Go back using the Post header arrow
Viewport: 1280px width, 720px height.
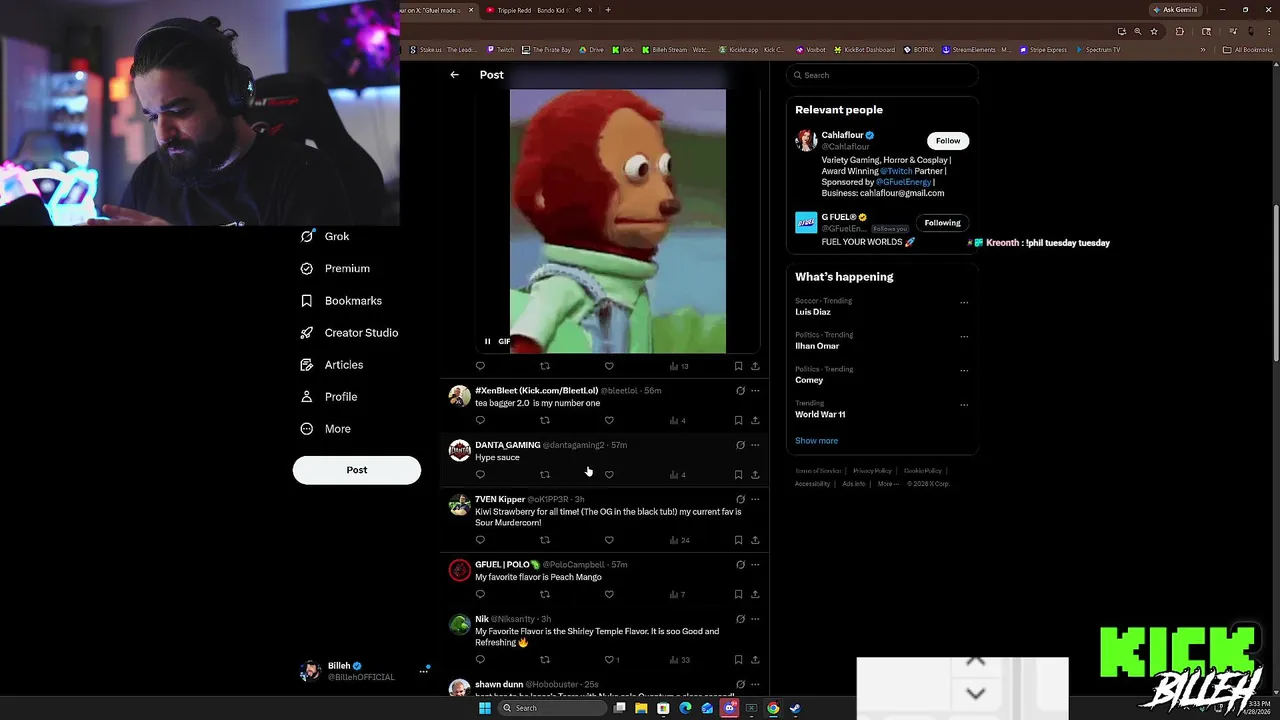click(x=454, y=75)
